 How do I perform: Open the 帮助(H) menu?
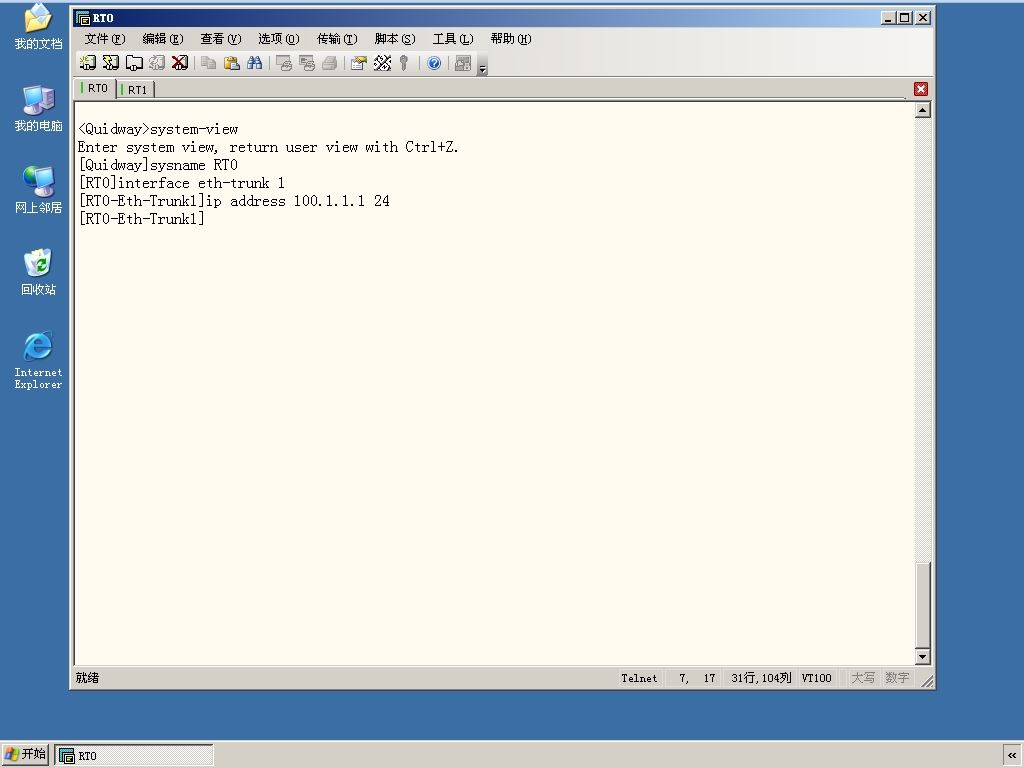(x=511, y=39)
